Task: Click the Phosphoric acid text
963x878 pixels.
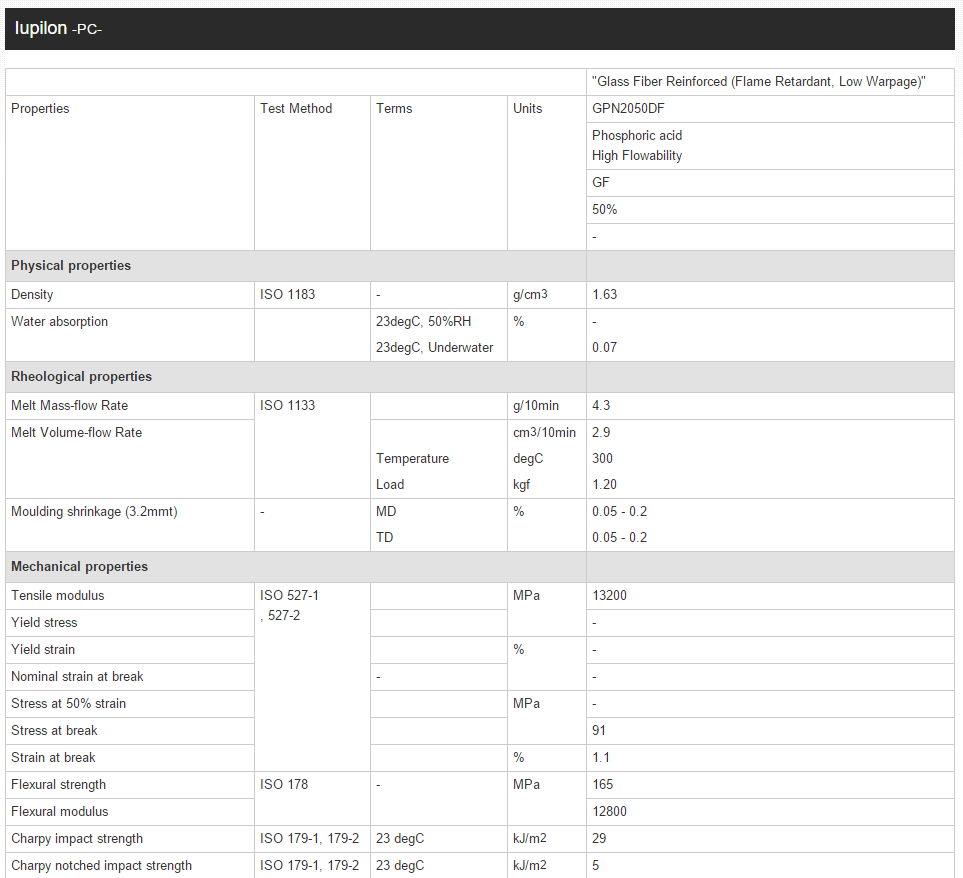Action: (x=637, y=136)
